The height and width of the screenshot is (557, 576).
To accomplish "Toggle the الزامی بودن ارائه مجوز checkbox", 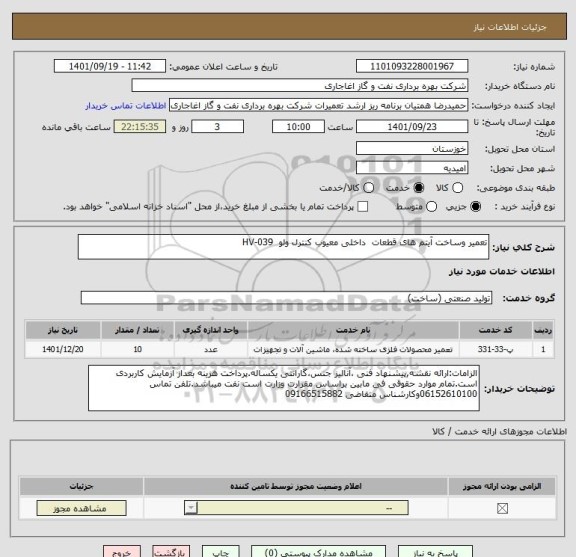I will tap(502, 509).
